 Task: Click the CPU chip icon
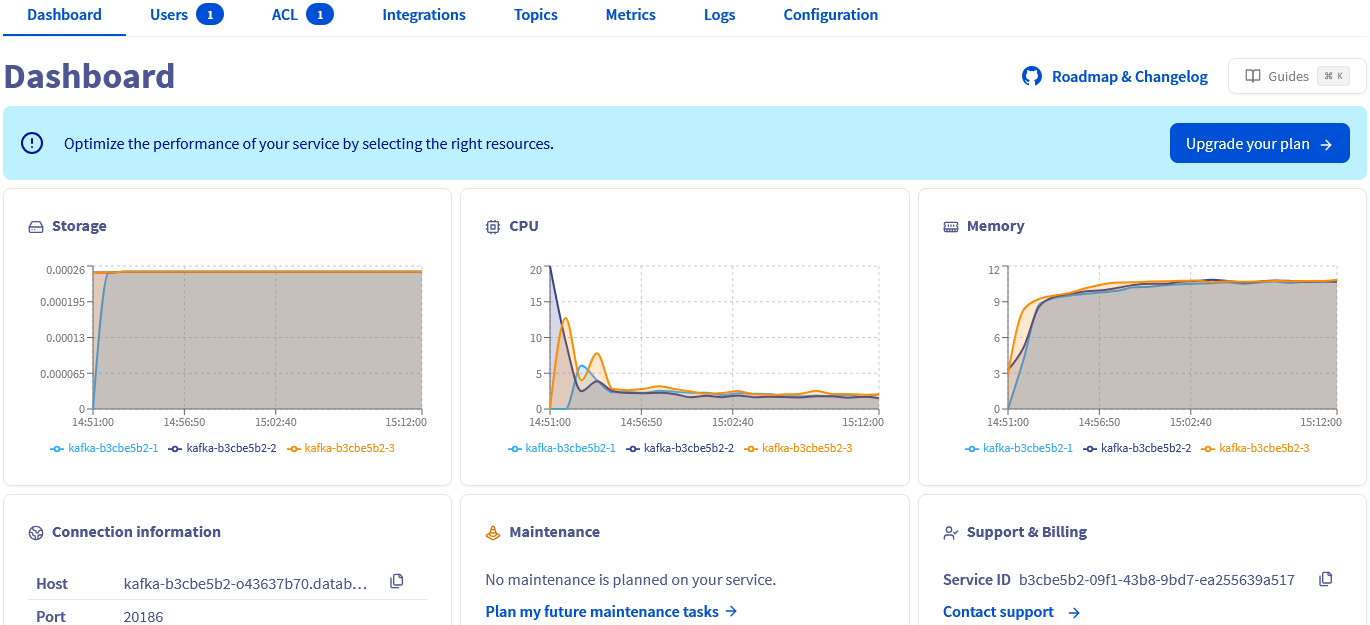click(492, 227)
